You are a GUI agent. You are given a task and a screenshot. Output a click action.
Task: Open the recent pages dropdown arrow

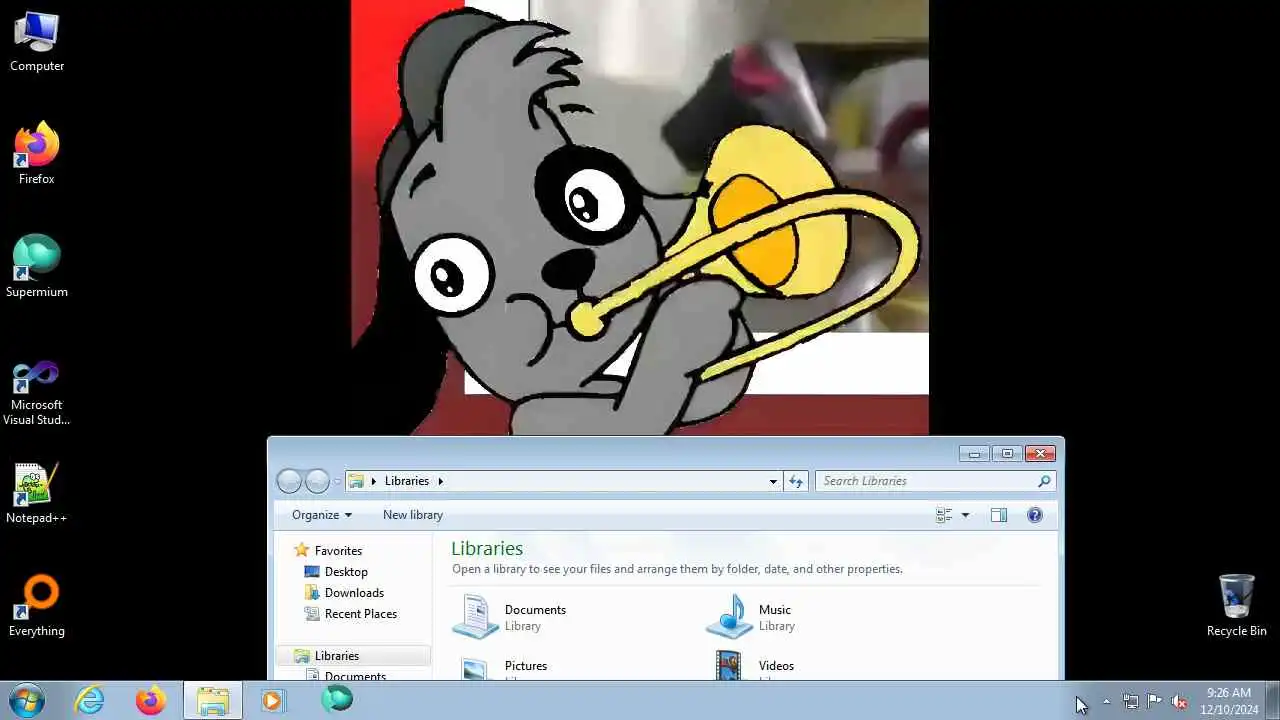point(337,482)
